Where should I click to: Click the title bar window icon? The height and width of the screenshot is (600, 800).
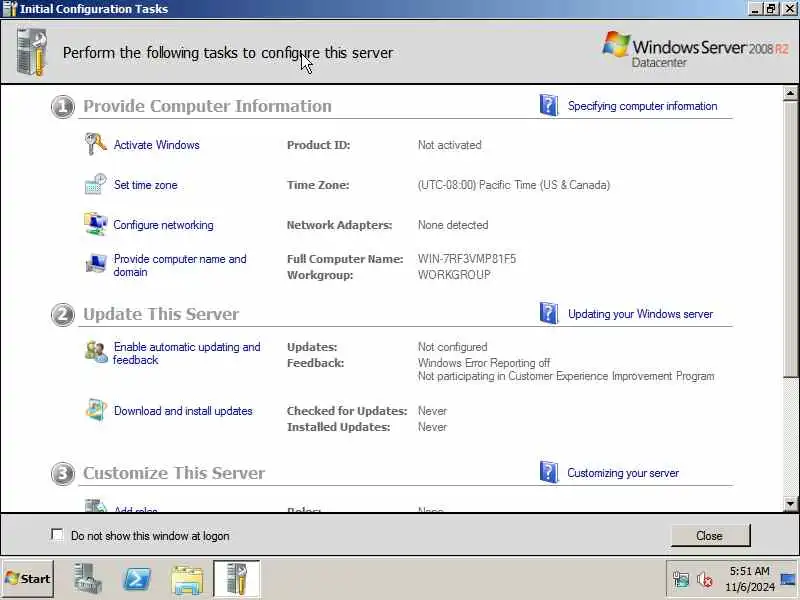pyautogui.click(x=9, y=9)
